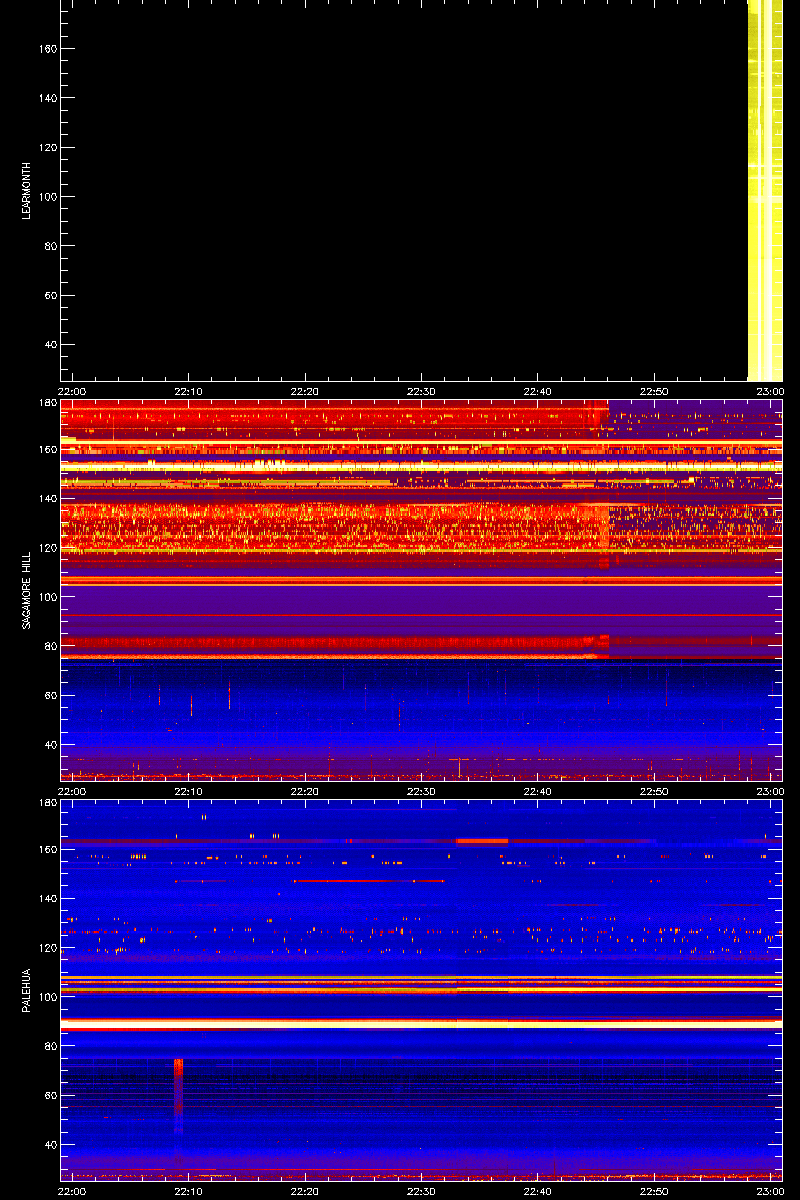The height and width of the screenshot is (1200, 800).
Task: Click the 100 frequency tick of Learmonth
Action: 48,197
